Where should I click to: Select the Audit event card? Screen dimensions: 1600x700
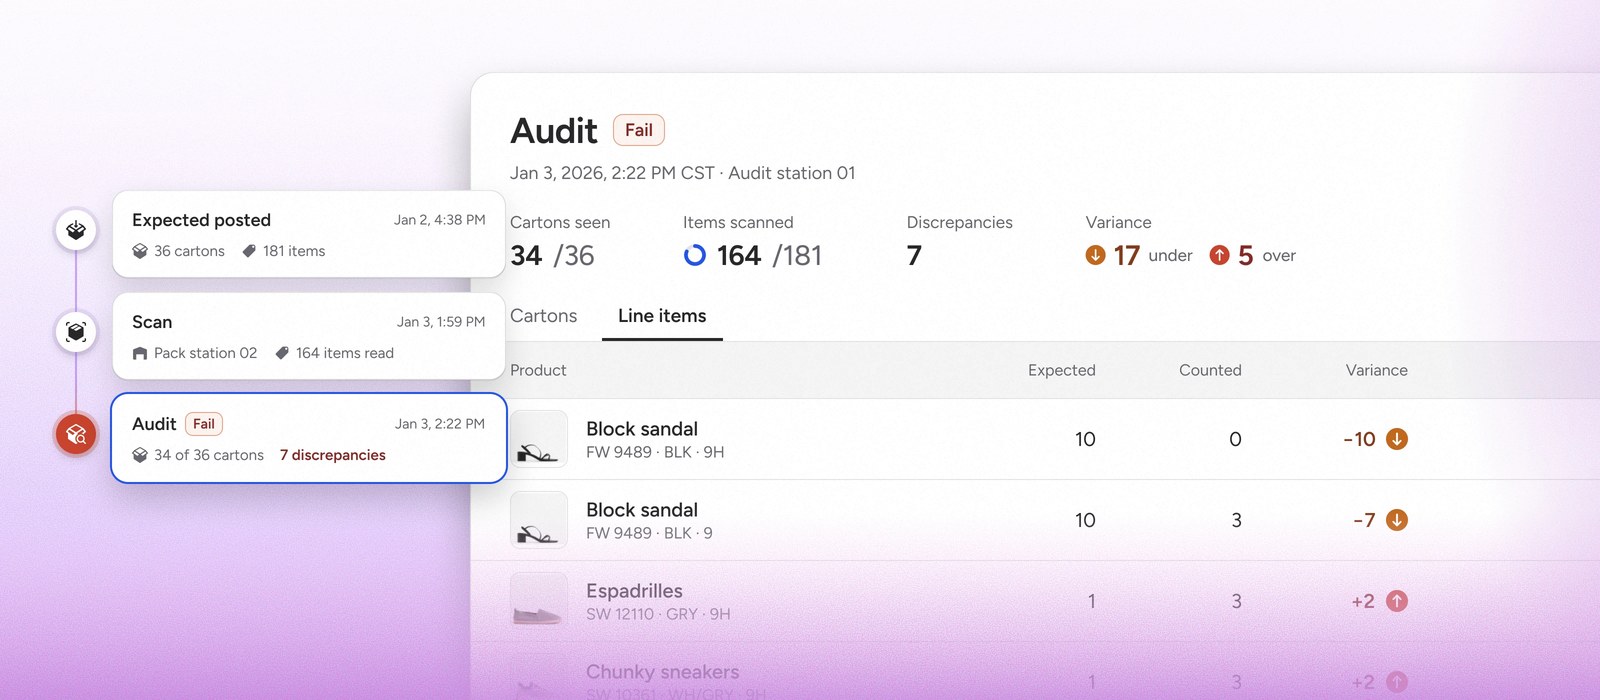coord(309,438)
